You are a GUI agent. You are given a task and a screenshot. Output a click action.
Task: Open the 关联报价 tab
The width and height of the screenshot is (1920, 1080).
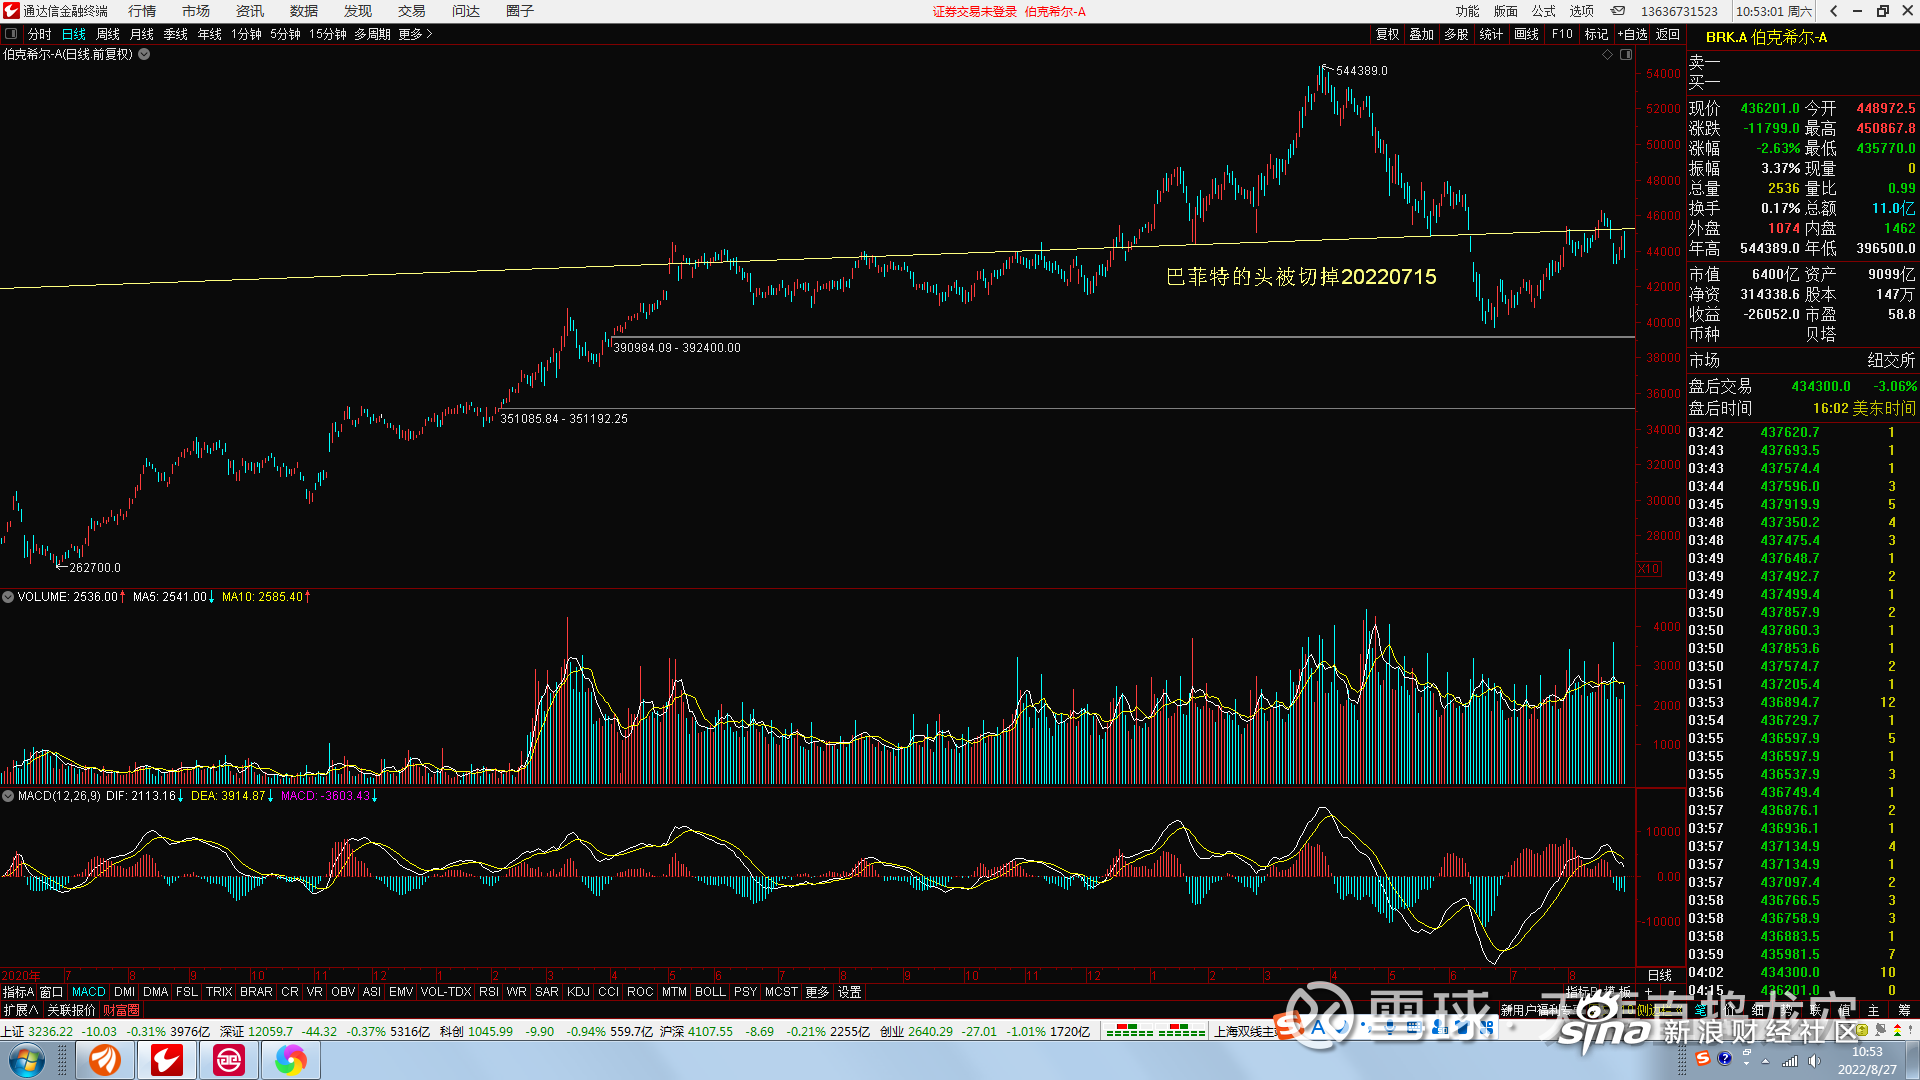click(x=71, y=1010)
